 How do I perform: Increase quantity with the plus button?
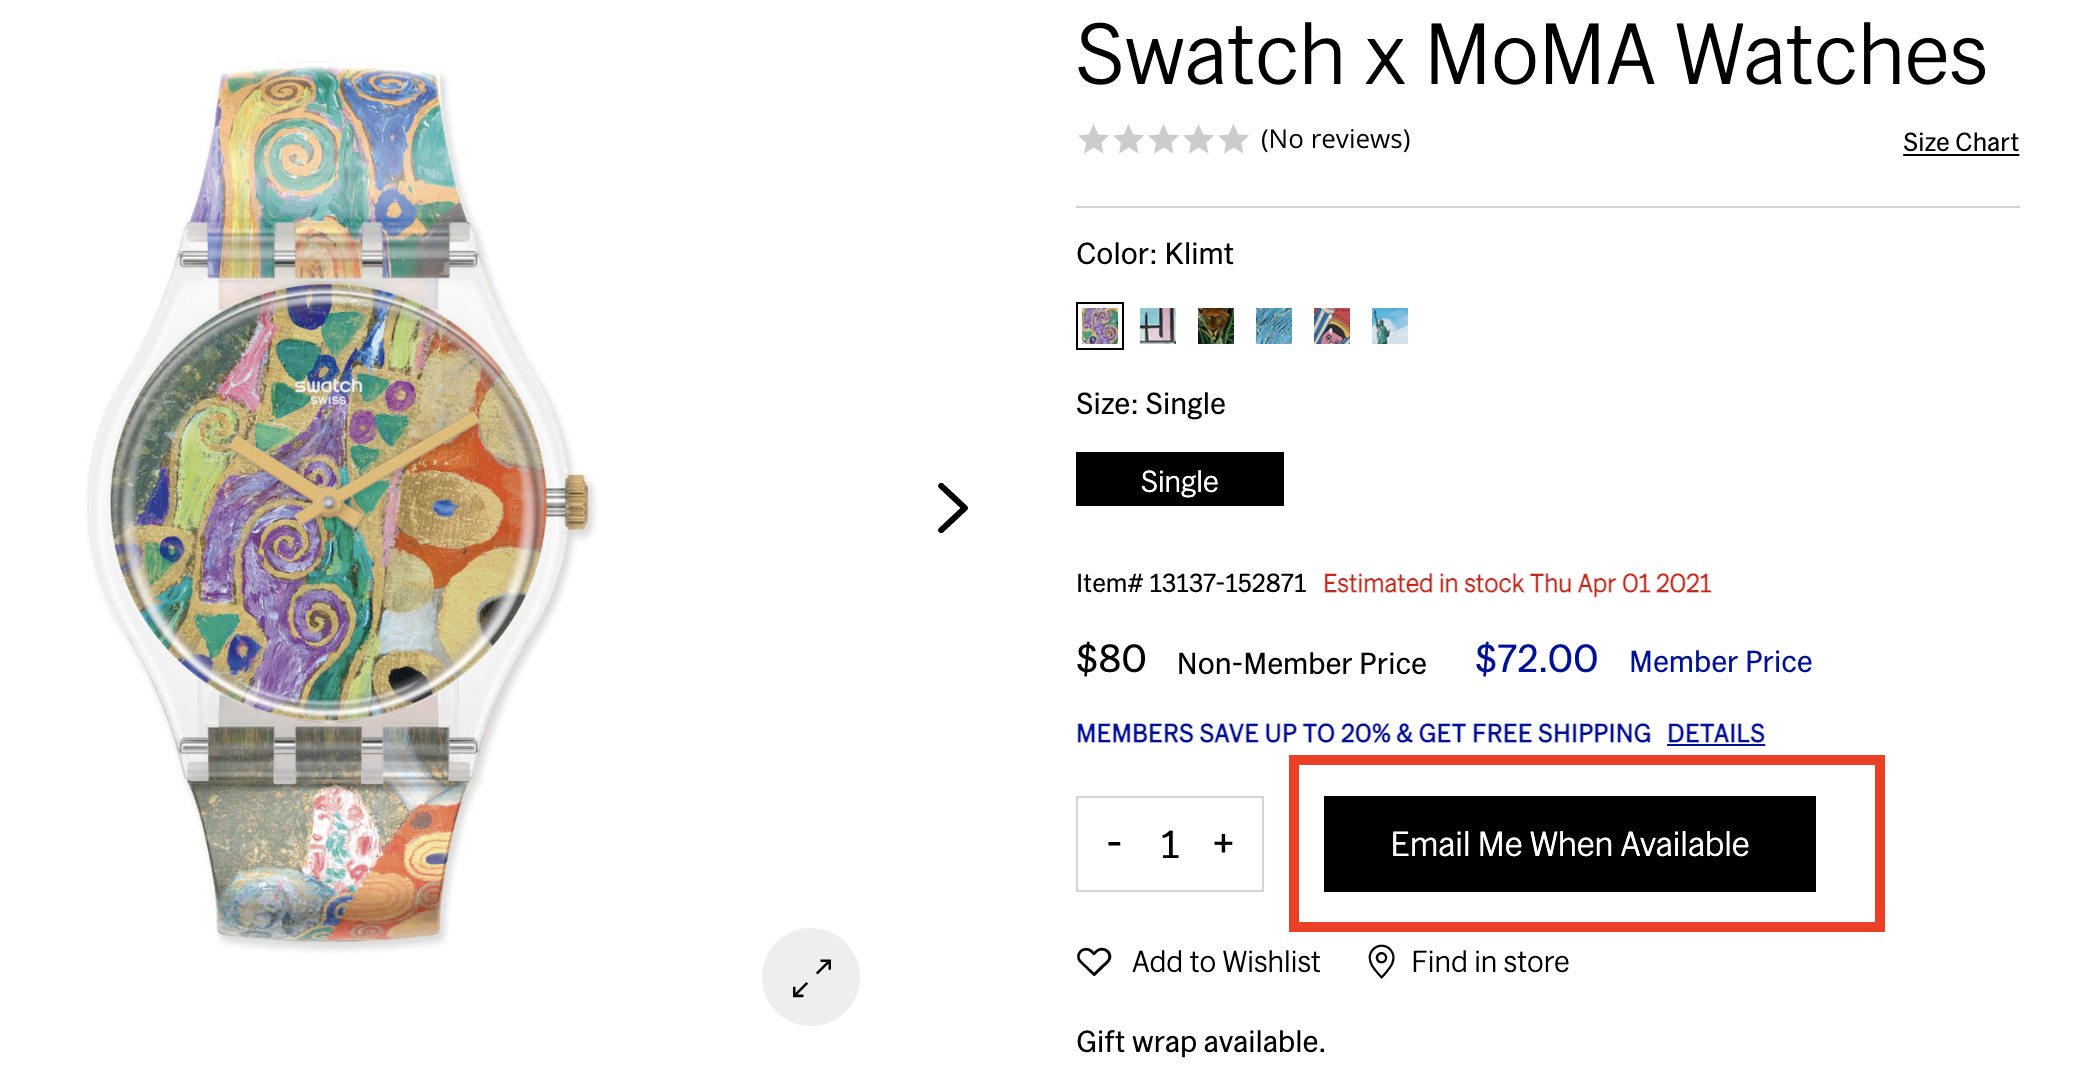(x=1223, y=844)
